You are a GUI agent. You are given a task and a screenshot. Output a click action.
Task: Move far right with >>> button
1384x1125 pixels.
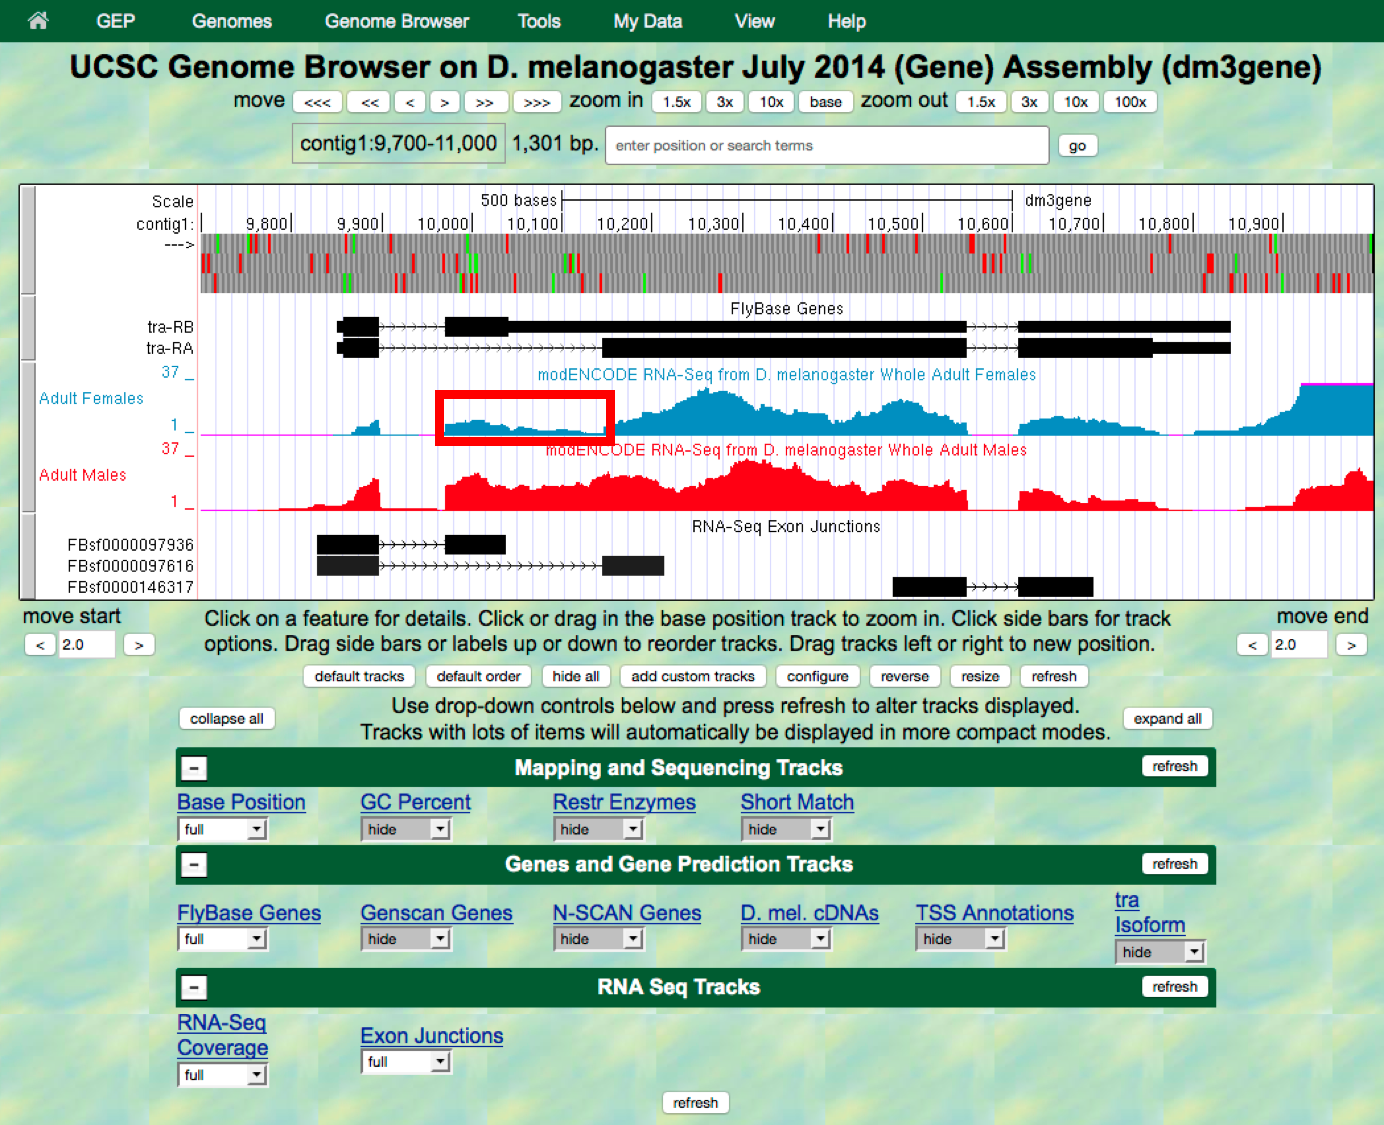[537, 102]
